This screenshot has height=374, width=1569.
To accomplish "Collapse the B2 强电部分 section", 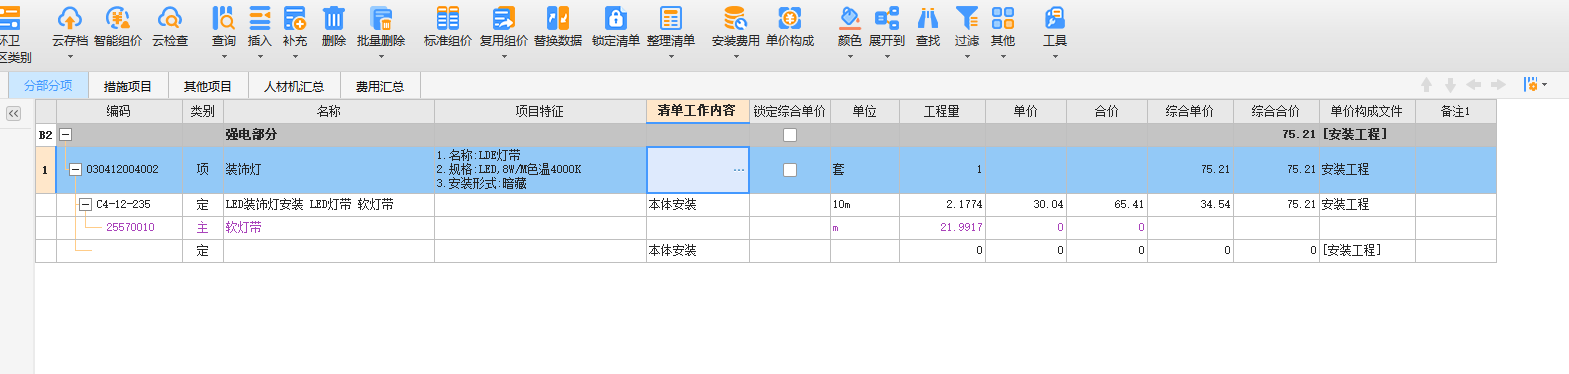I will tap(65, 134).
